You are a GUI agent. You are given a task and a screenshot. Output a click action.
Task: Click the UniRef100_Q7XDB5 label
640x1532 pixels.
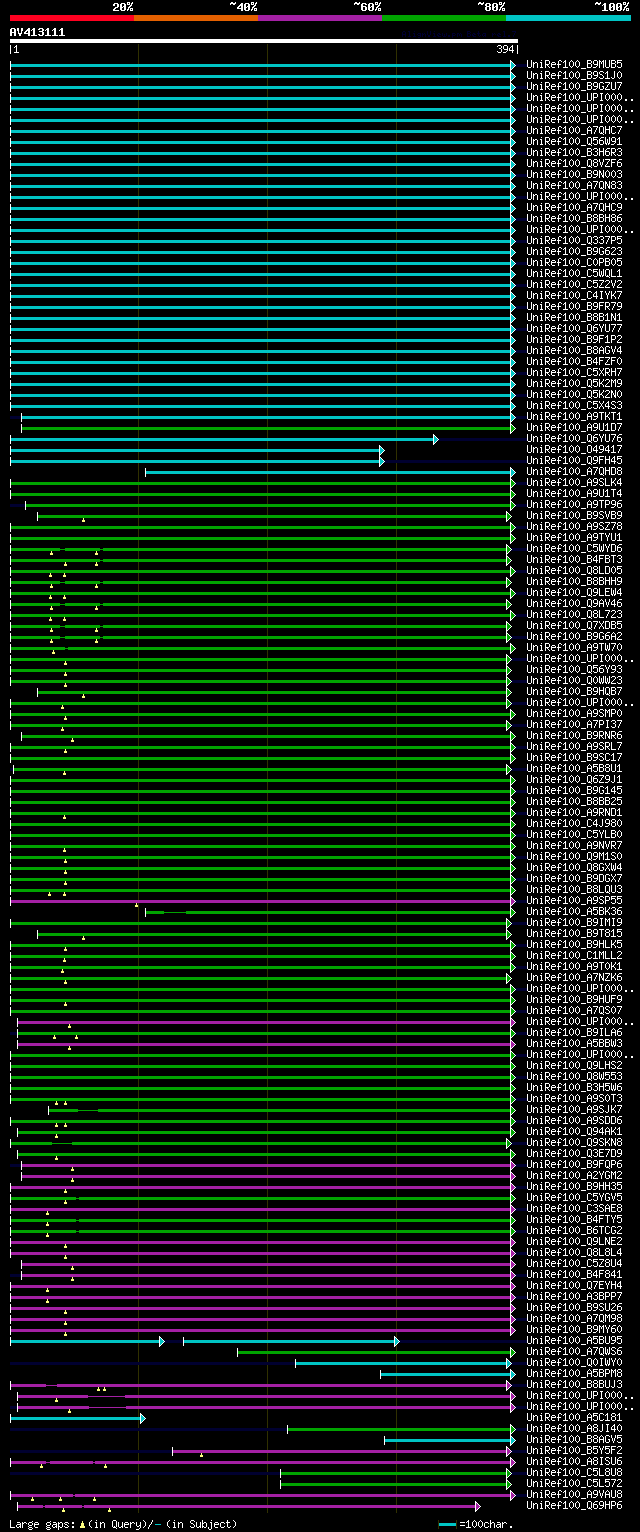point(574,625)
